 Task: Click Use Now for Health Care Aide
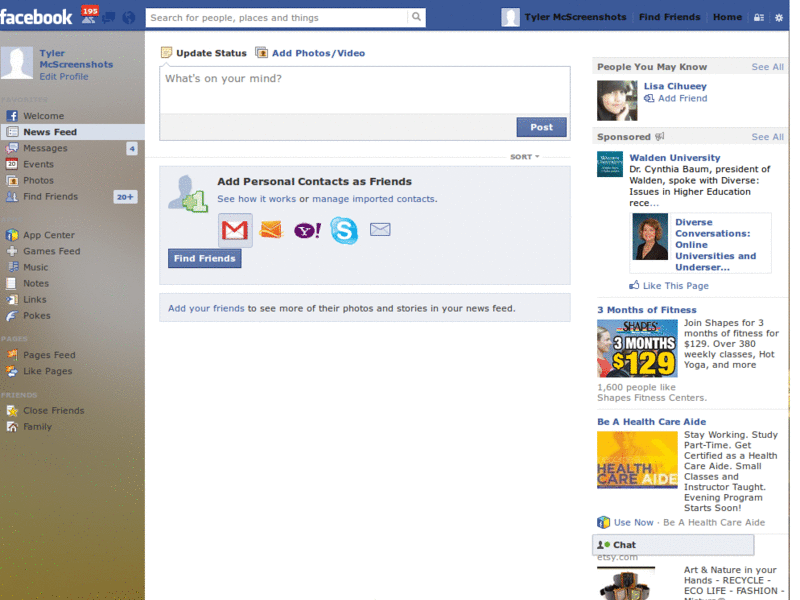[x=633, y=522]
